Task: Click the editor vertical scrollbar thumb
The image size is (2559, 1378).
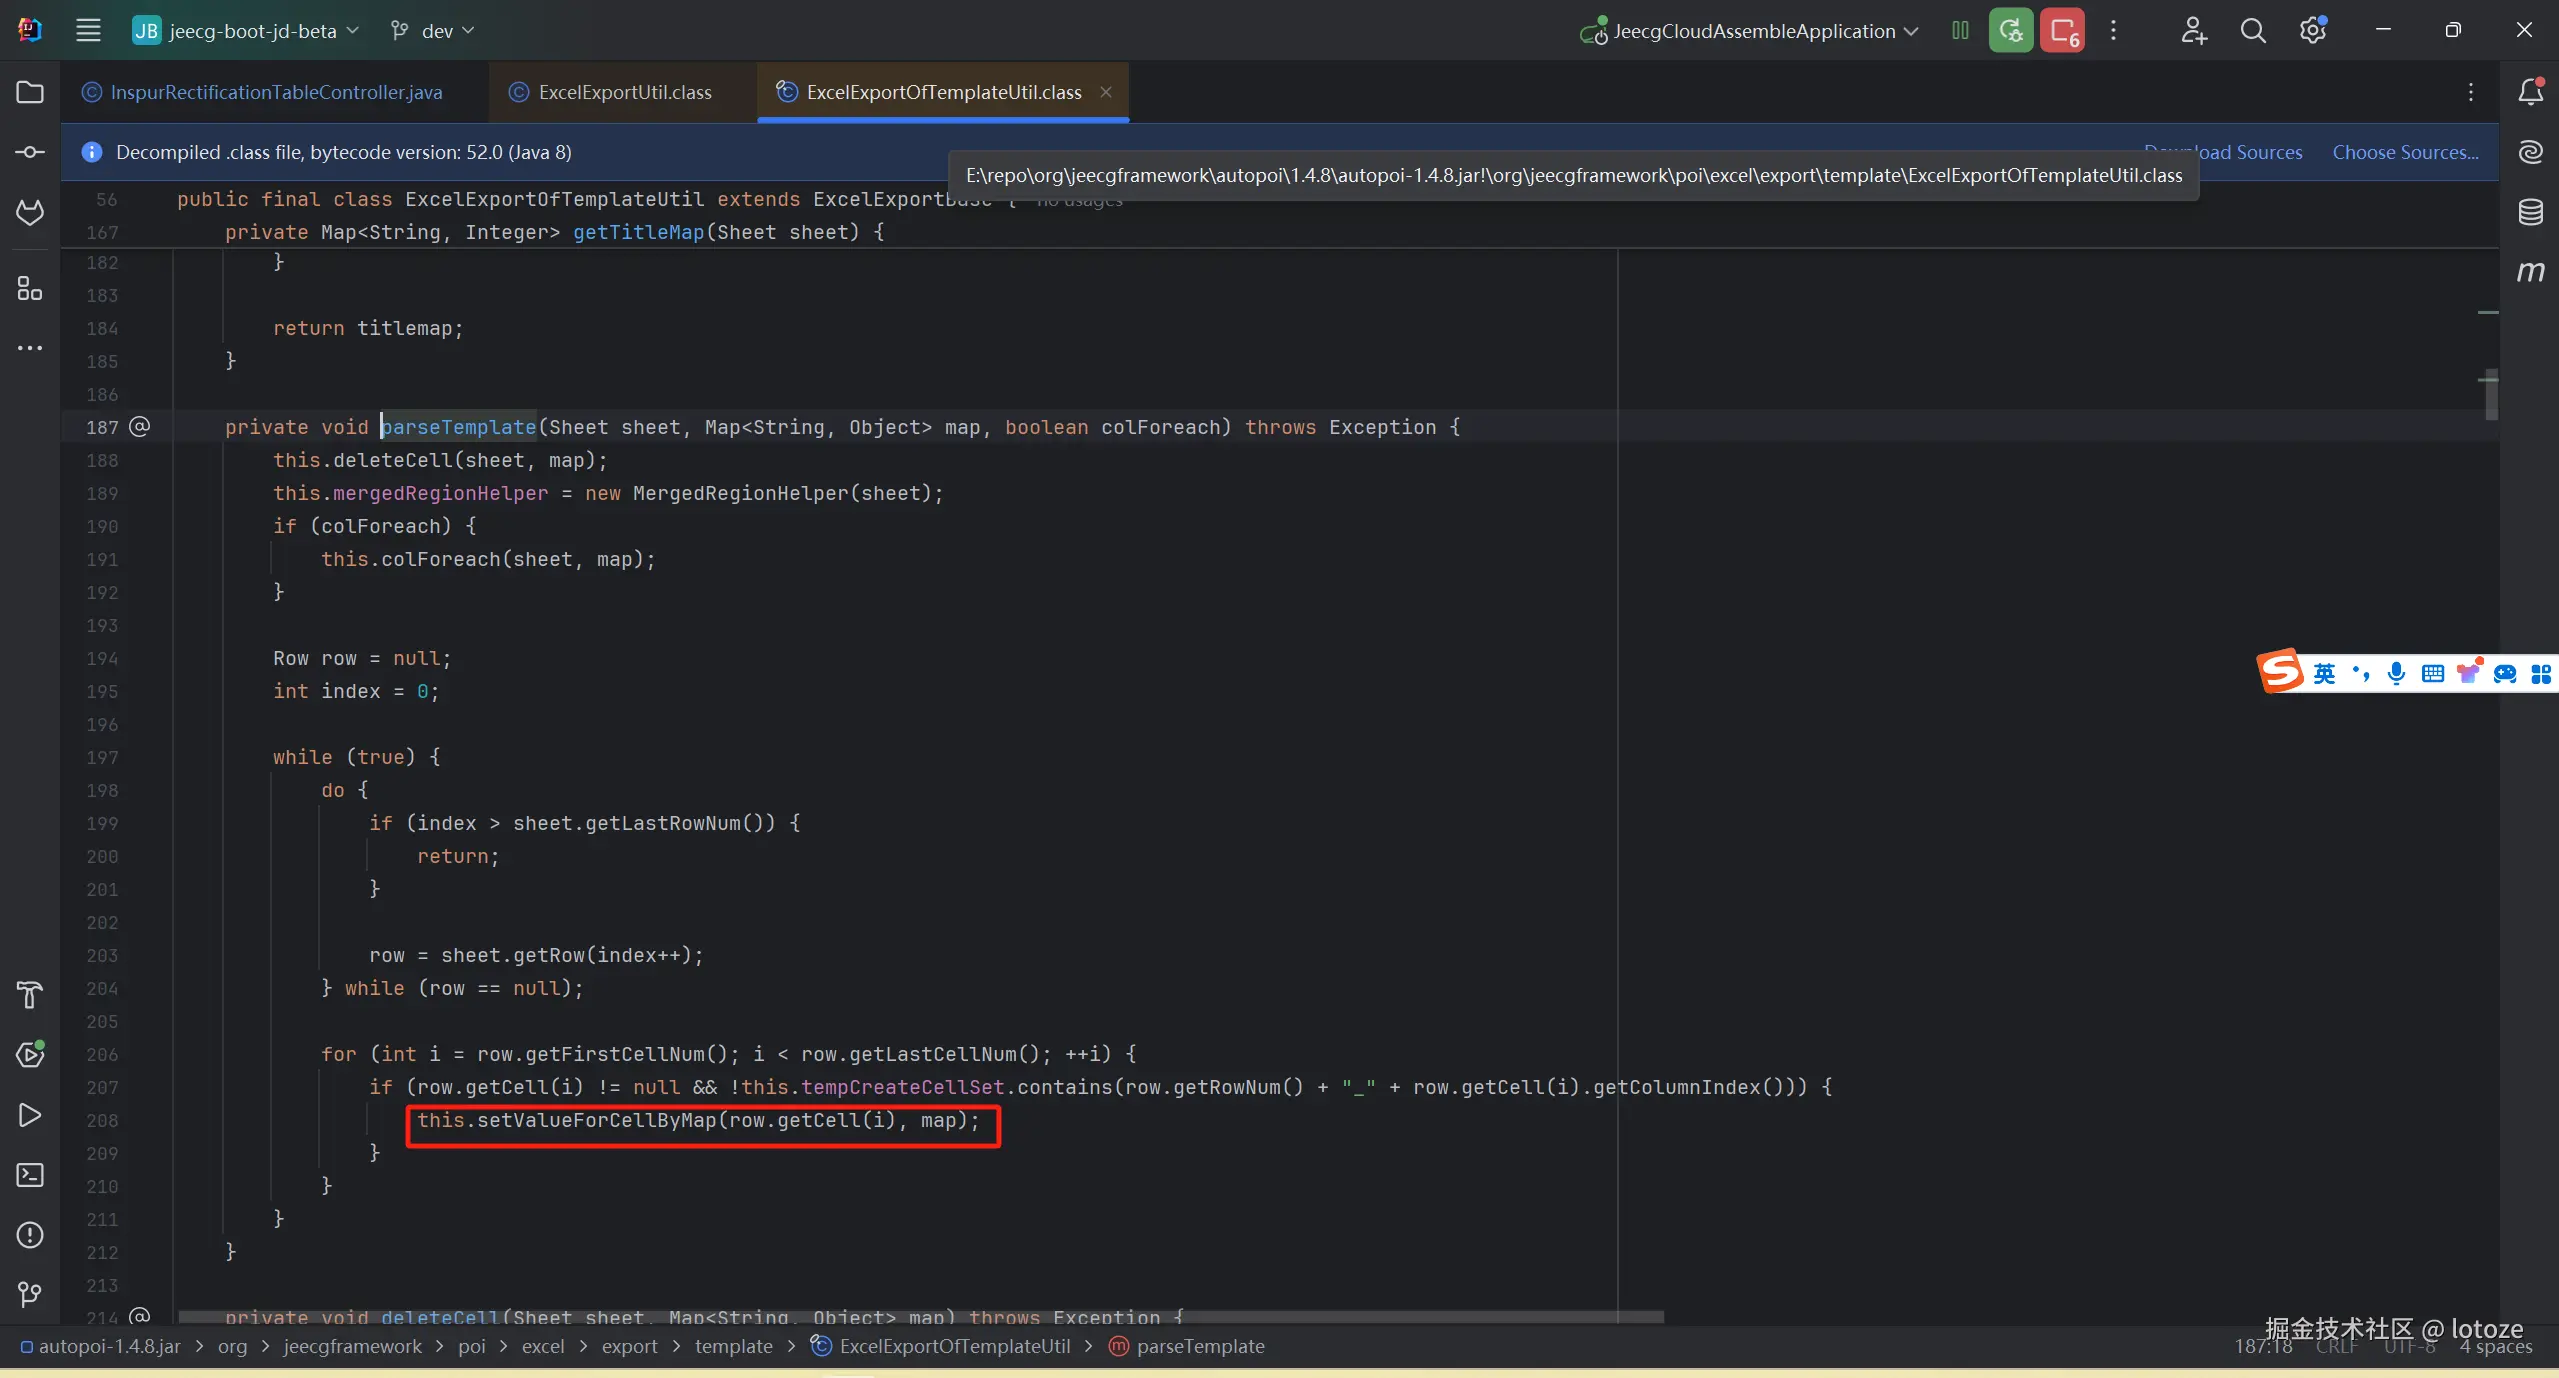Action: (x=2491, y=395)
